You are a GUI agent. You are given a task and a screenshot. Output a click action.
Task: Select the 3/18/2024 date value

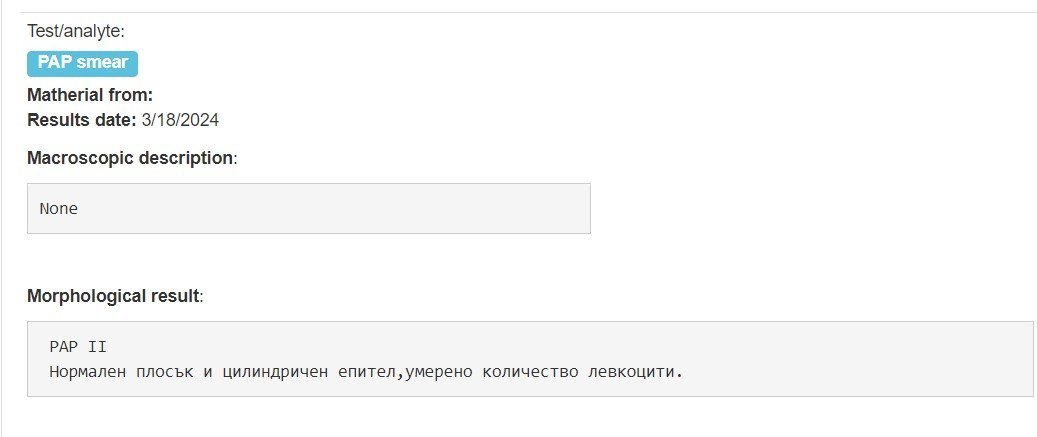click(180, 120)
